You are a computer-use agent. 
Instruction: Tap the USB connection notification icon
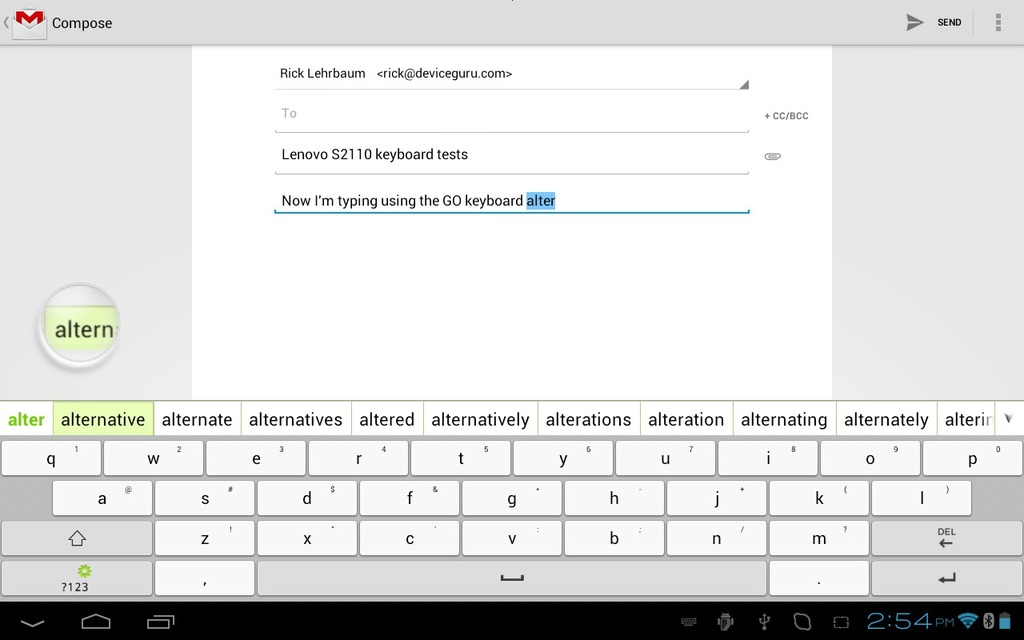(x=764, y=622)
